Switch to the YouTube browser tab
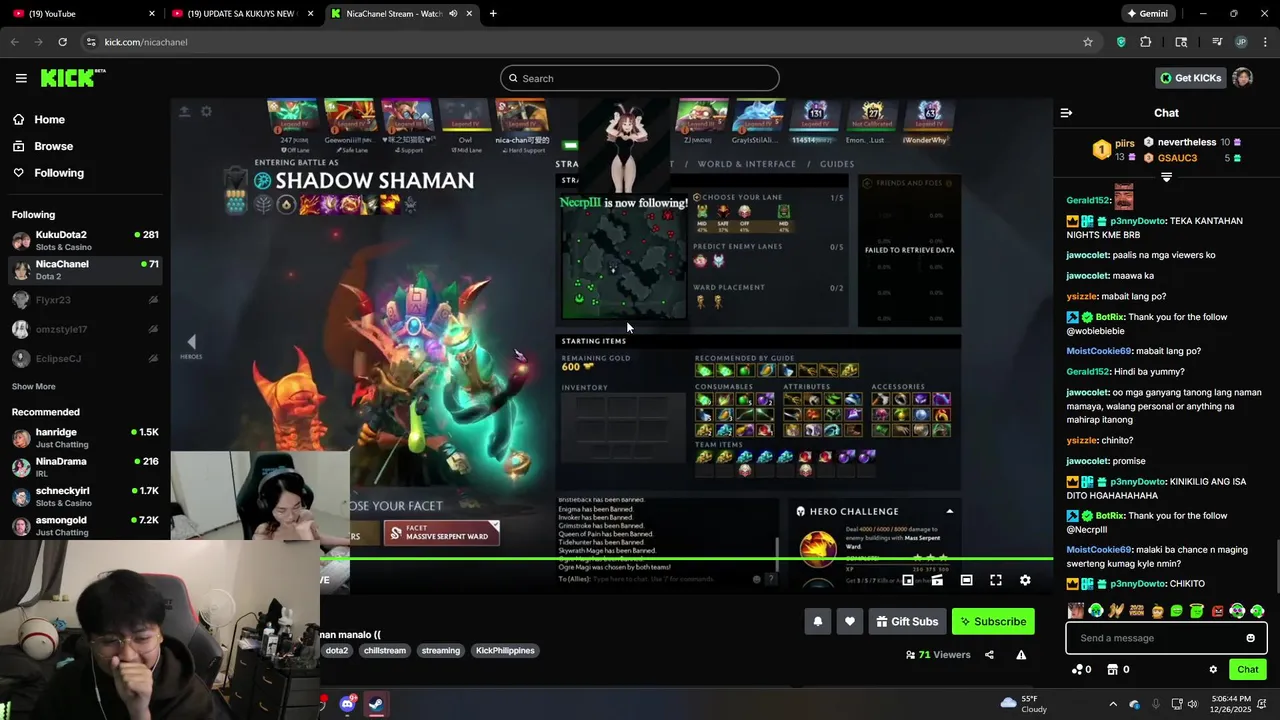The height and width of the screenshot is (720, 1280). tap(83, 14)
